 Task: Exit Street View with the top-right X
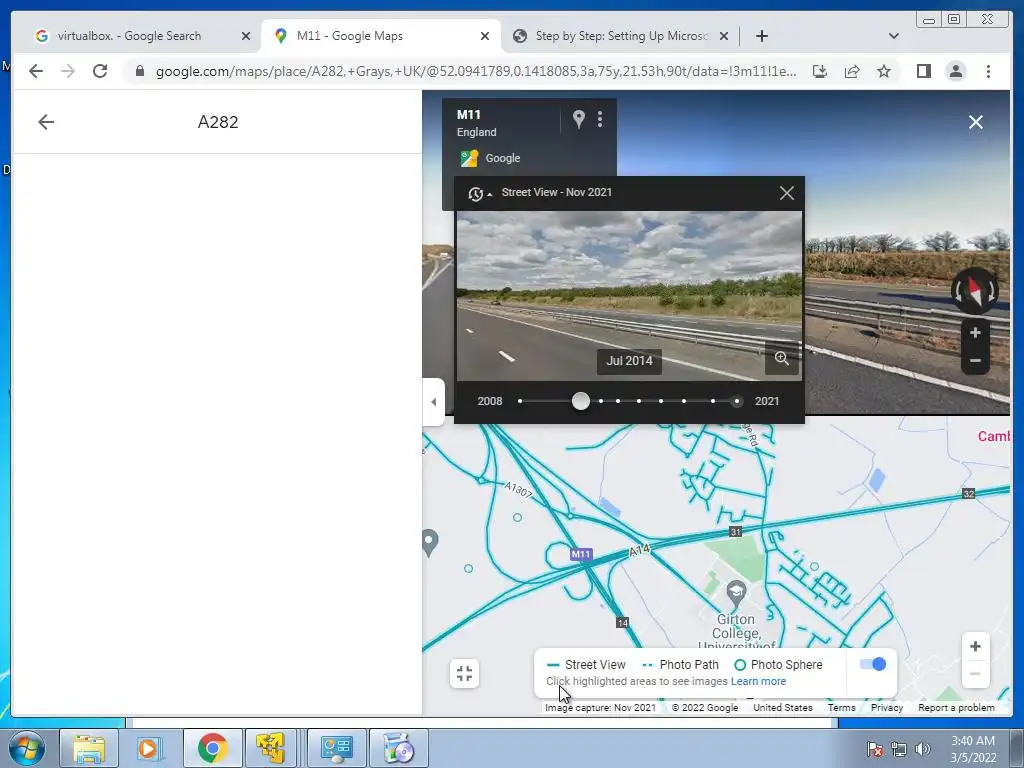(976, 122)
